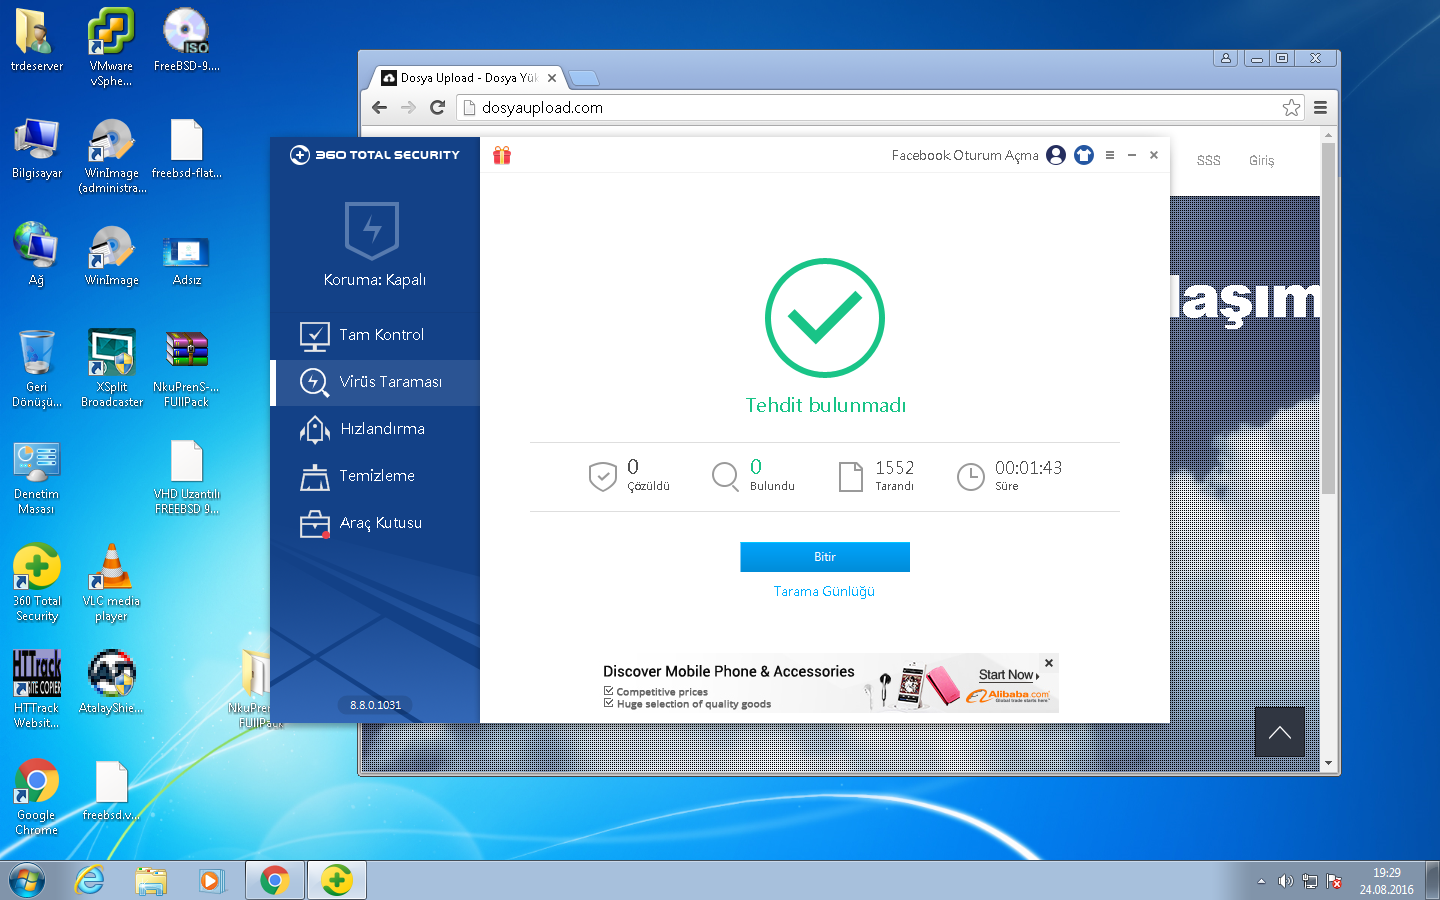This screenshot has width=1440, height=900.
Task: Click the dosyaupload.com address bar
Action: (881, 107)
